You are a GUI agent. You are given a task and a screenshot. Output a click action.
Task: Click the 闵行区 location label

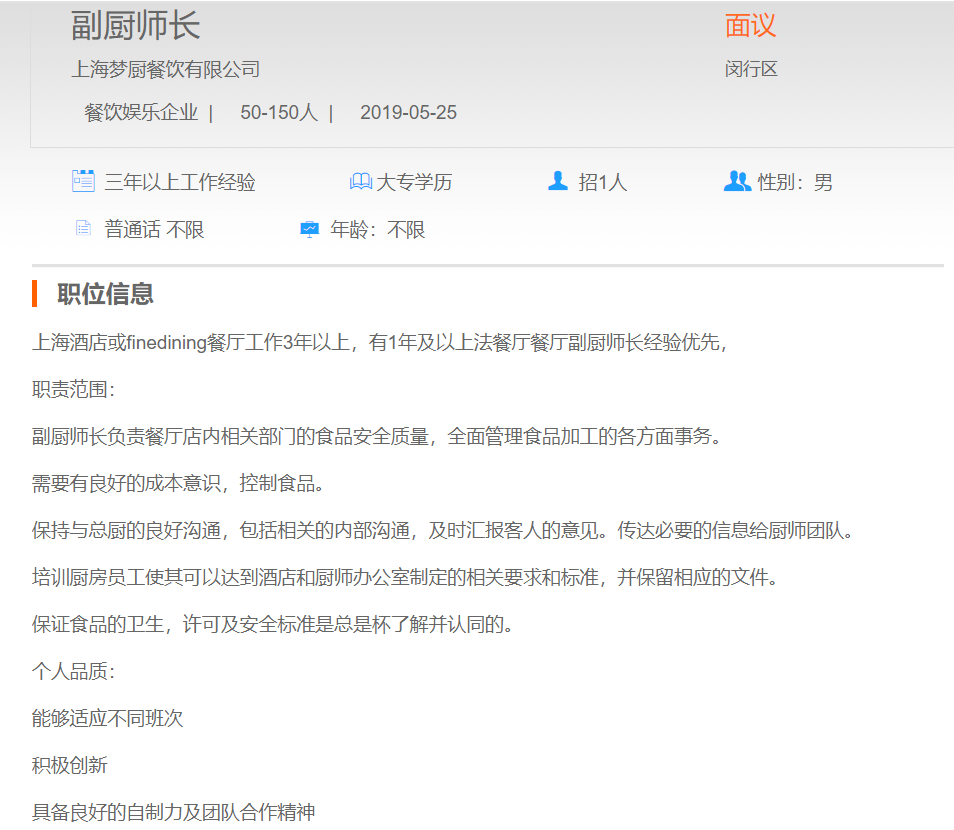[751, 69]
